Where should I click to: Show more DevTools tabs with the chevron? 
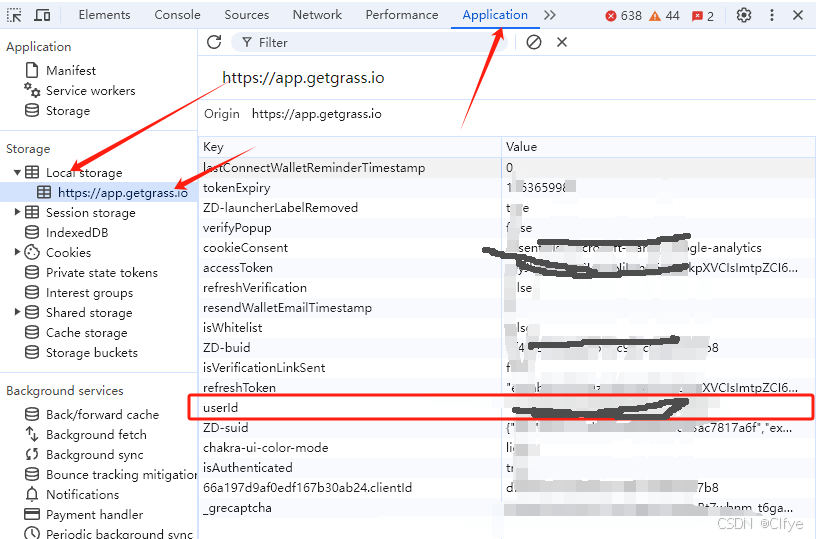pyautogui.click(x=550, y=15)
